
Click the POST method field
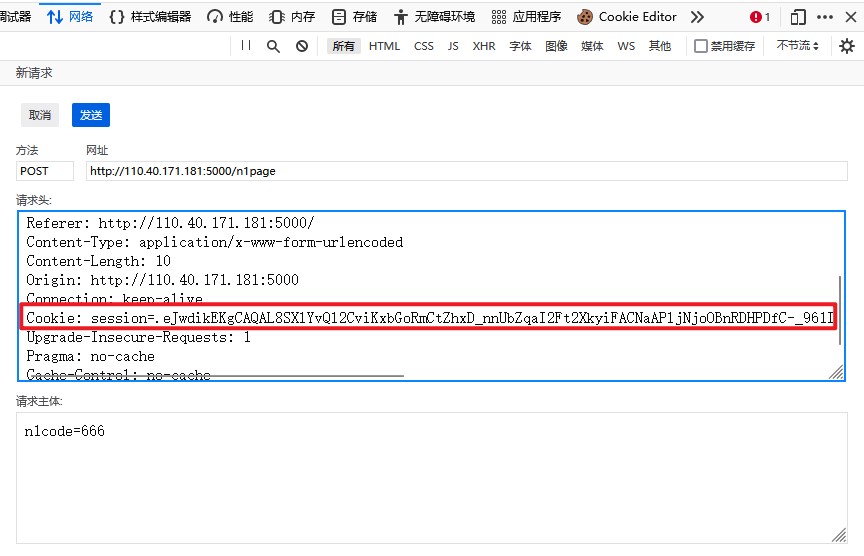point(45,171)
